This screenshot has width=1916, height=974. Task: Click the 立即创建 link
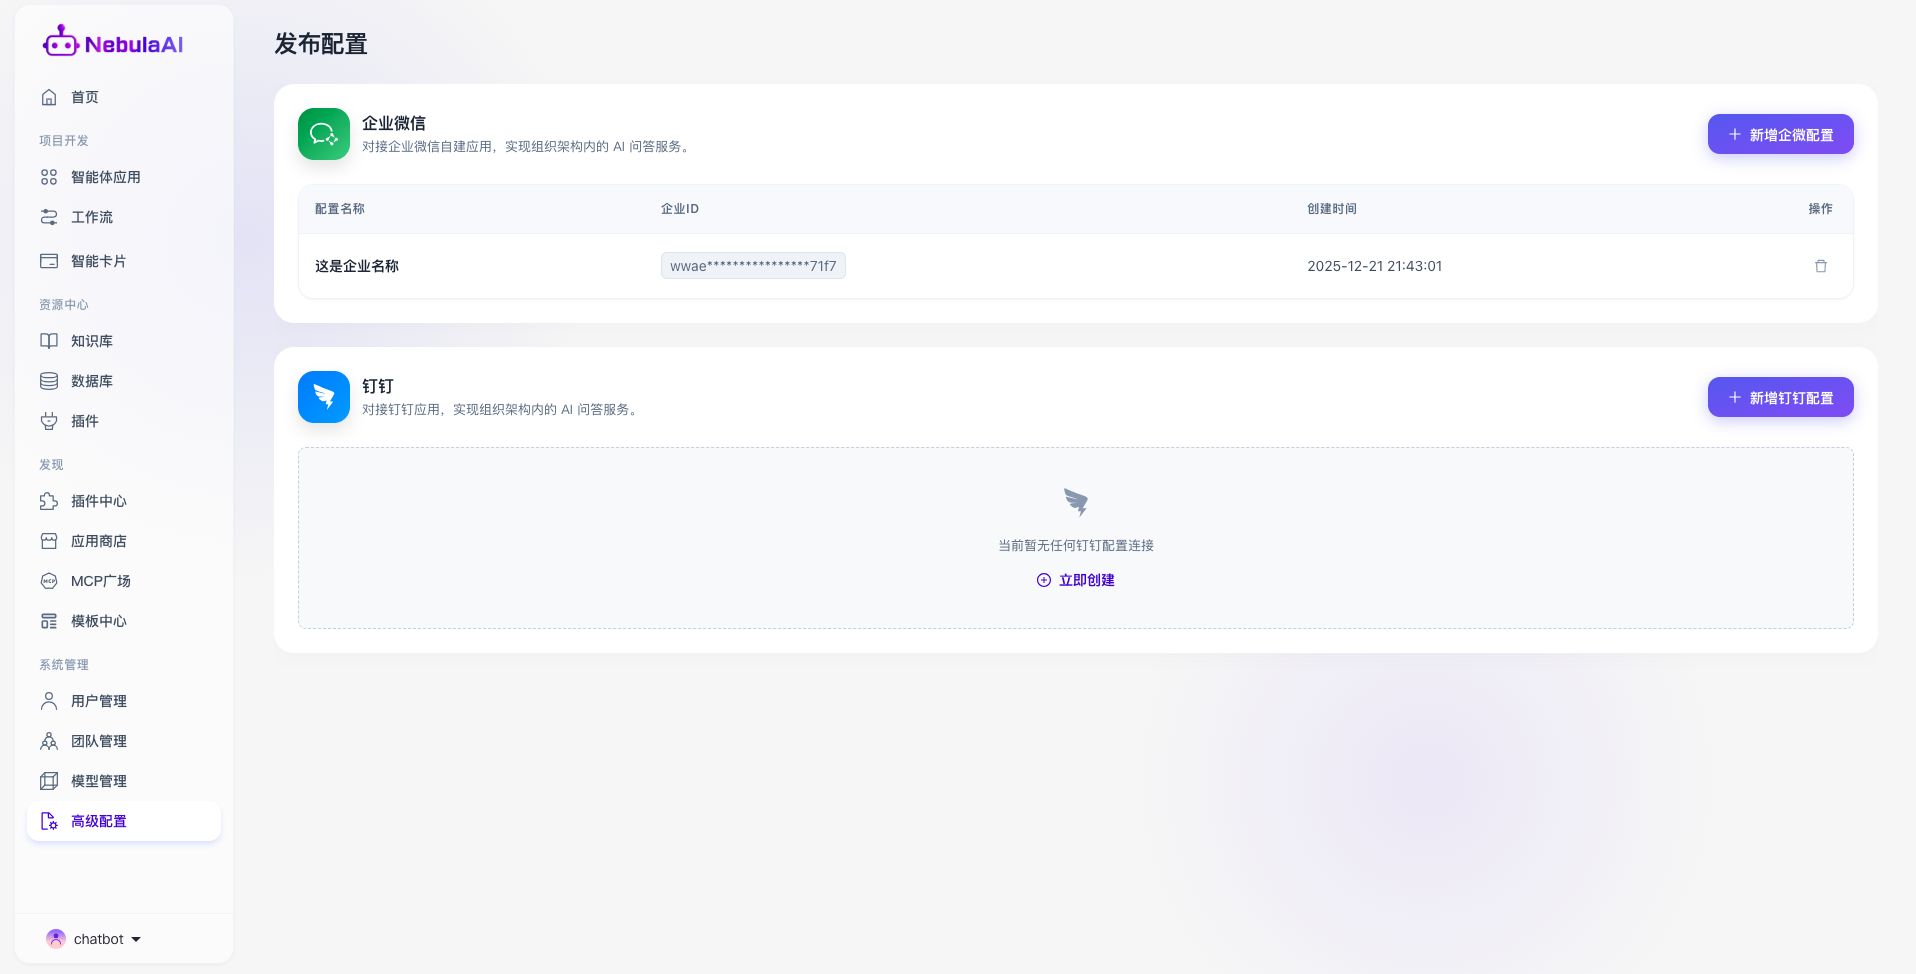click(x=1076, y=580)
